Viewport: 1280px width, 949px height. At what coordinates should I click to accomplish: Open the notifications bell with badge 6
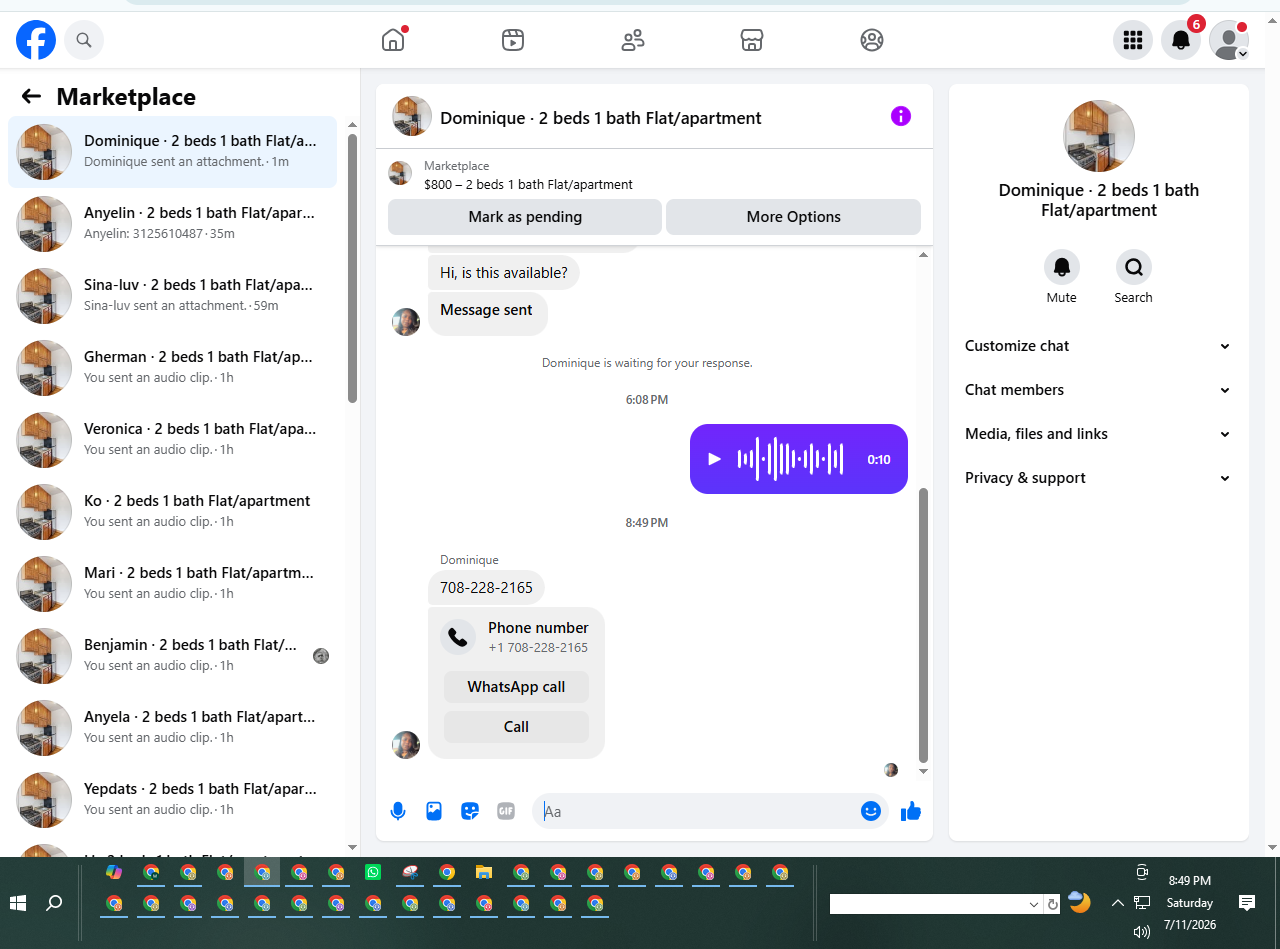pos(1181,40)
